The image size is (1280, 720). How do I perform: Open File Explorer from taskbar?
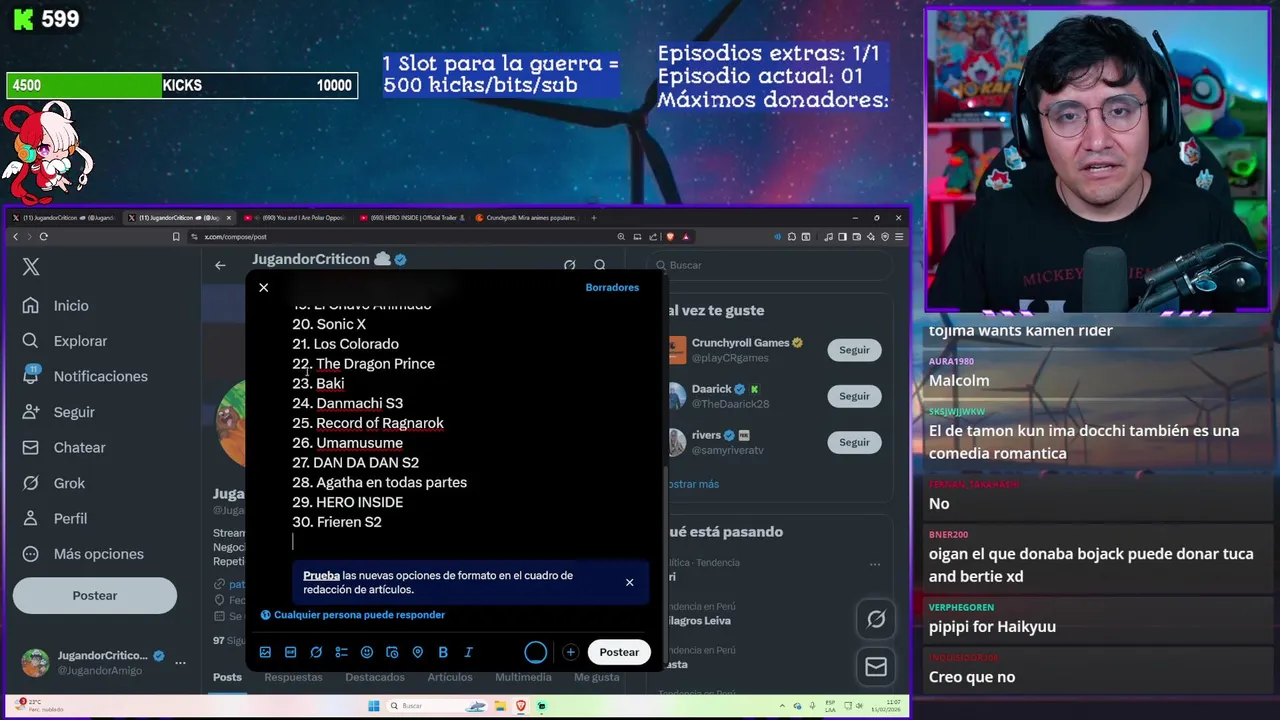(x=500, y=706)
